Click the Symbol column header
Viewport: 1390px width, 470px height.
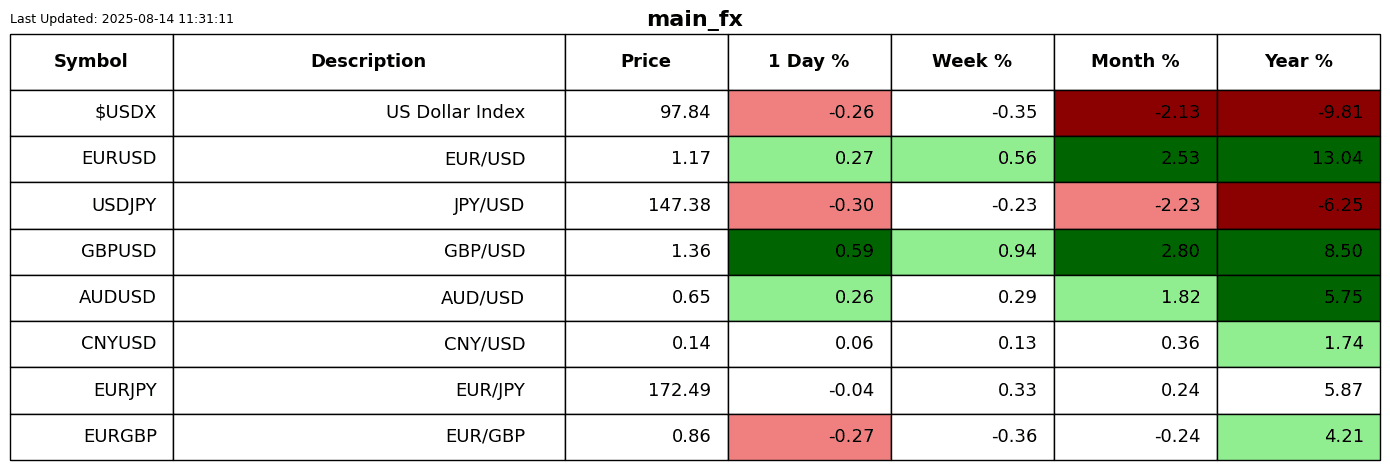click(91, 62)
